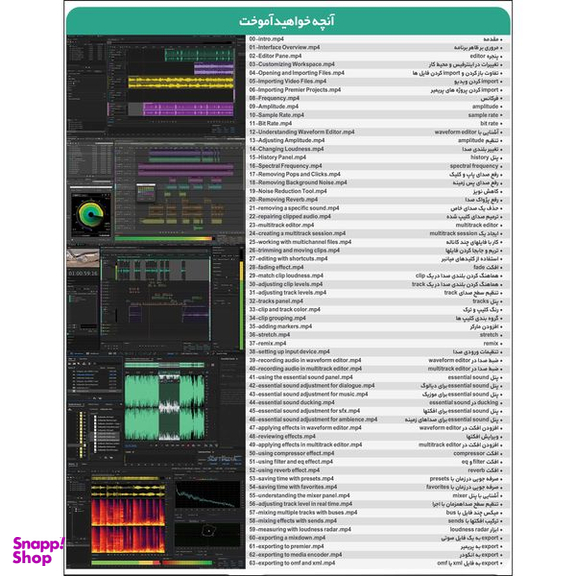Click '25-working with multichannel files.mp4'
Screen dimensions: 576x576
tap(300, 242)
